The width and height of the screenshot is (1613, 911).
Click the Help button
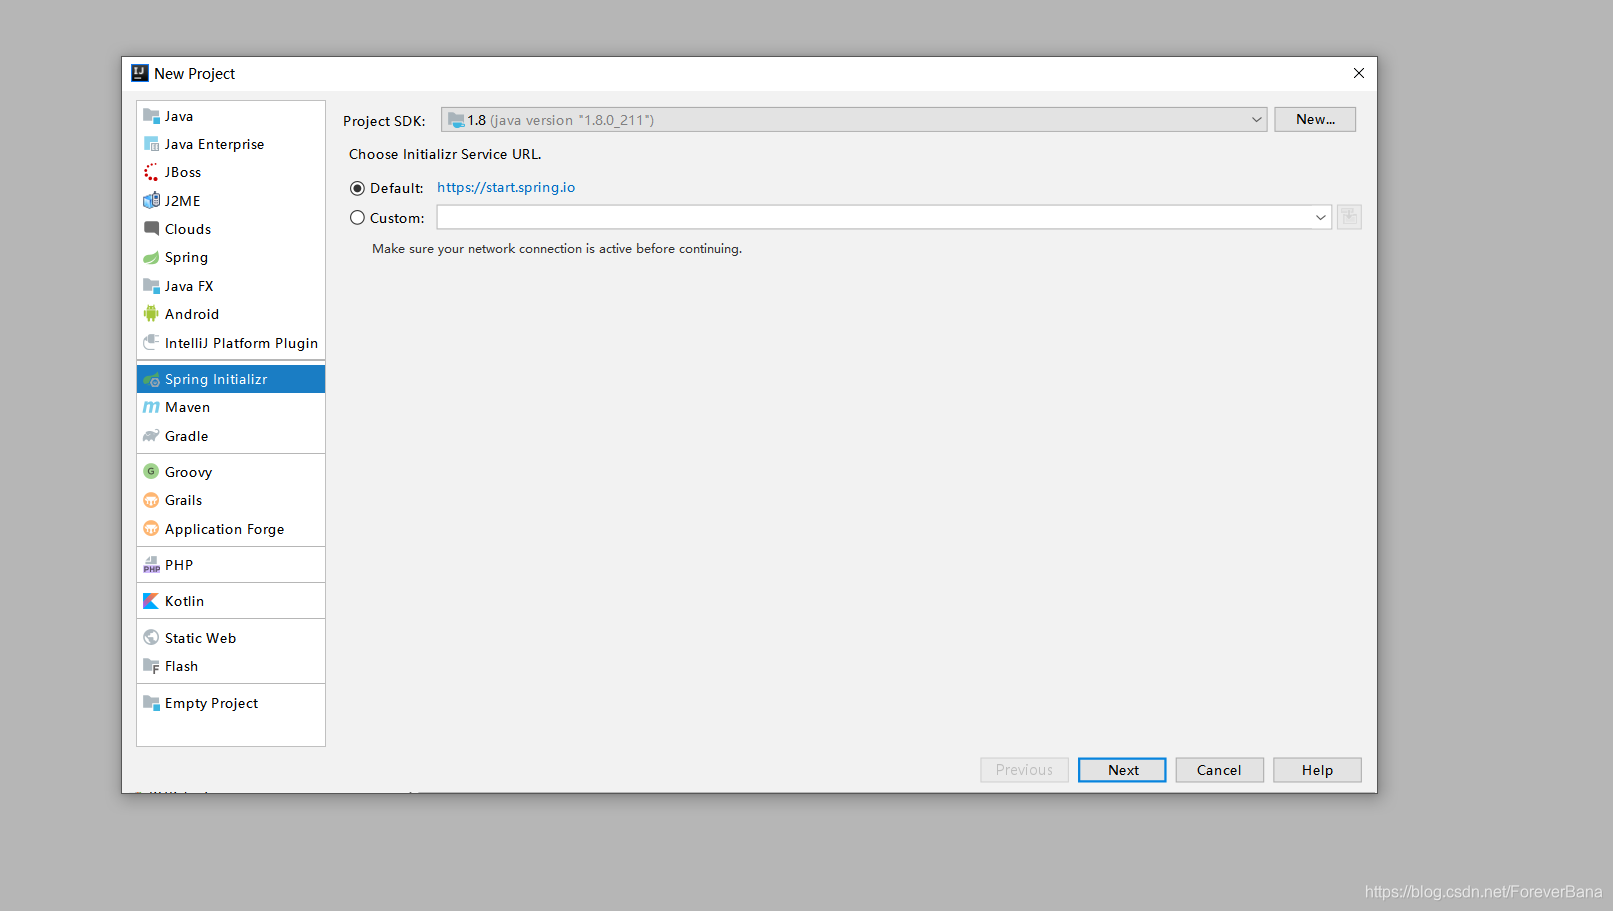point(1317,770)
